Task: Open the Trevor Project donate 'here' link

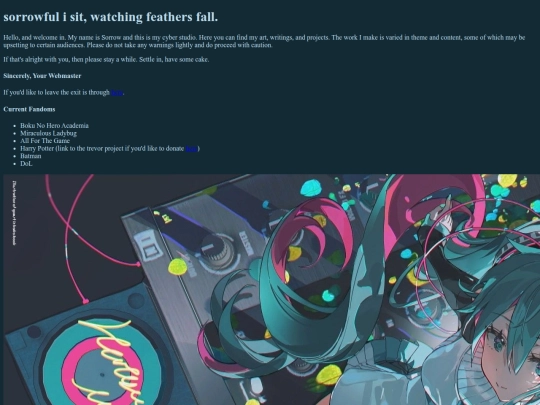Action: point(191,148)
